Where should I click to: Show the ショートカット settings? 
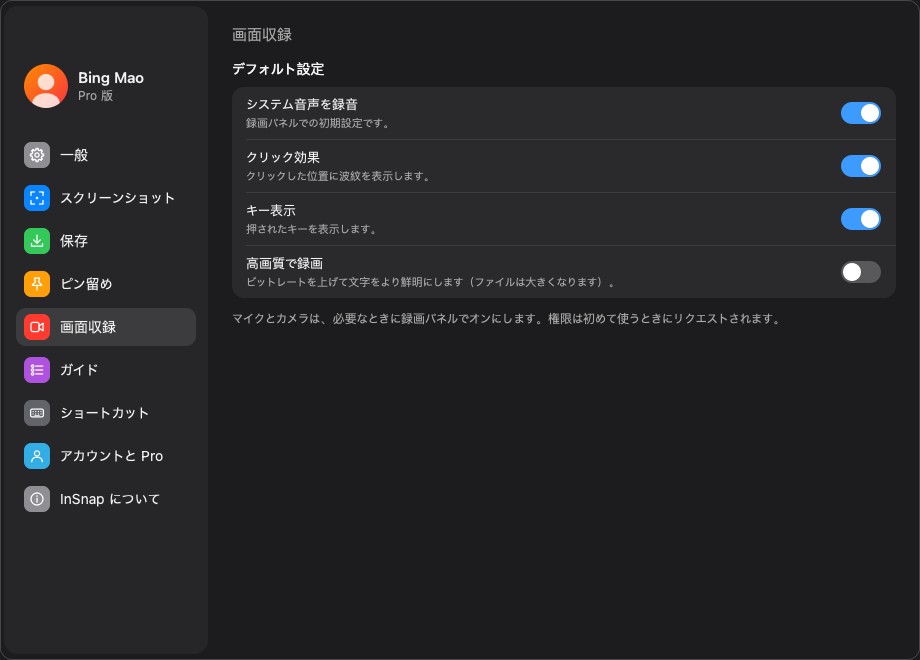tap(106, 413)
